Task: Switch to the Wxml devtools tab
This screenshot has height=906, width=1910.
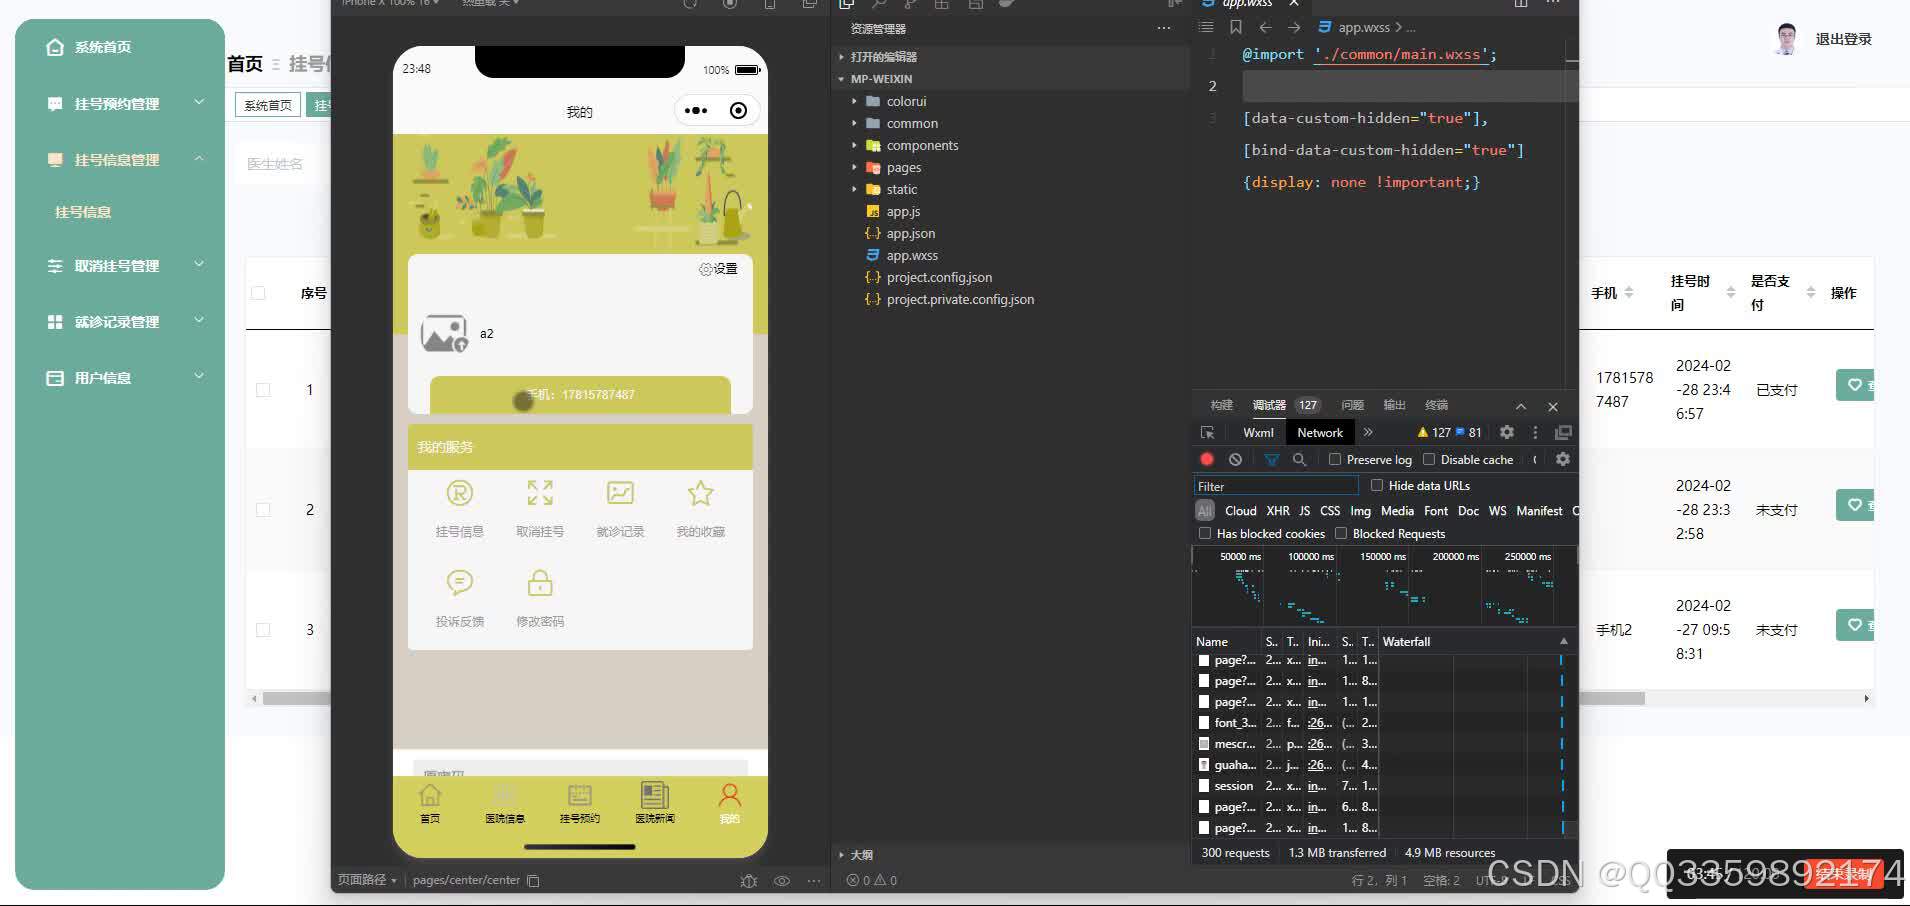Action: pyautogui.click(x=1258, y=432)
